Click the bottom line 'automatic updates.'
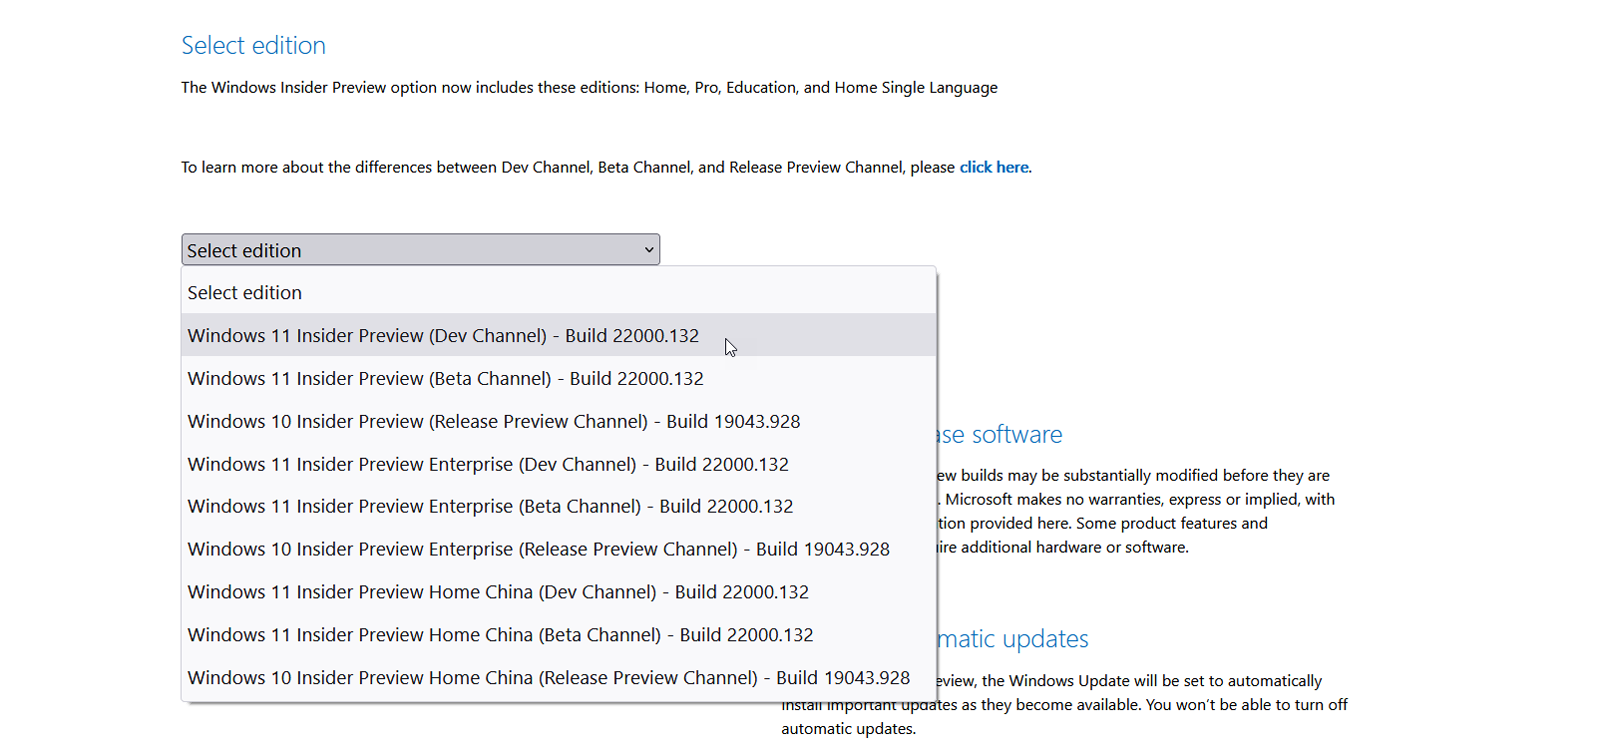 [x=848, y=729]
